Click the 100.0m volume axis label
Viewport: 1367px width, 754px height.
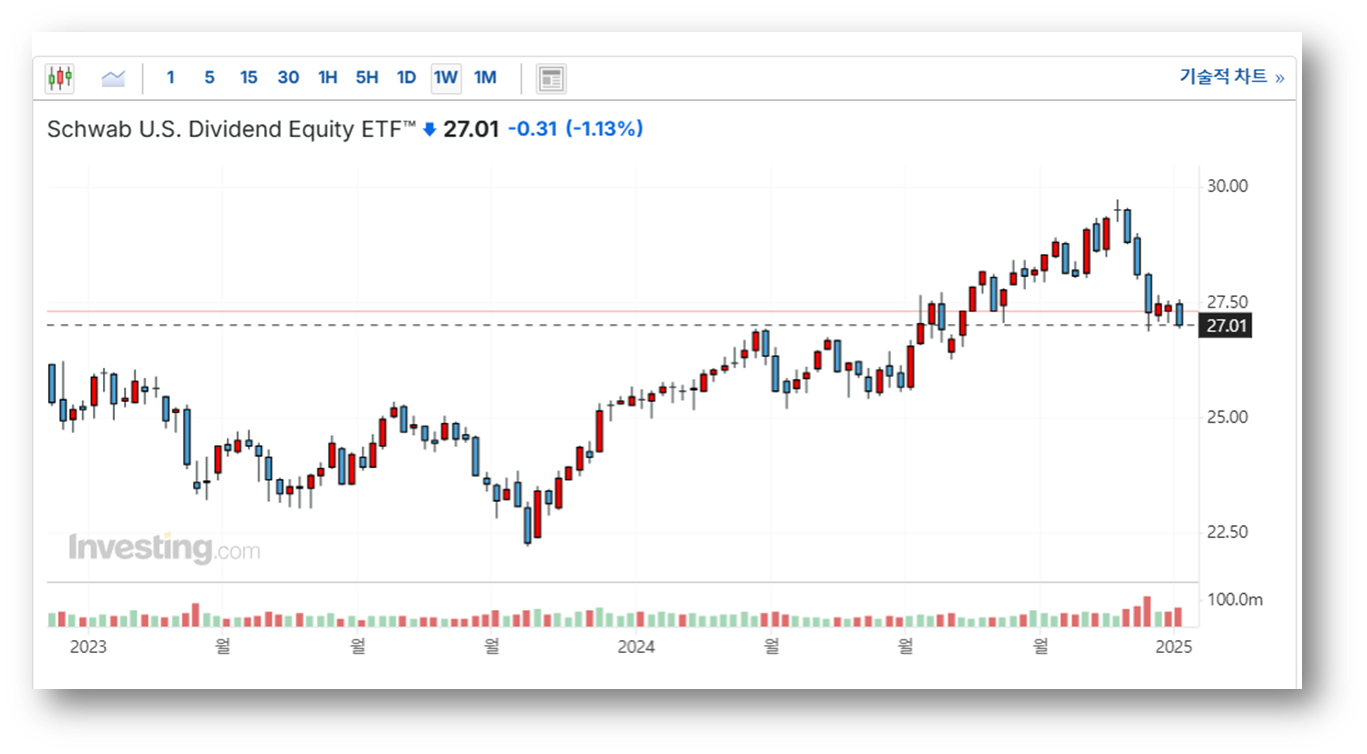(x=1235, y=600)
